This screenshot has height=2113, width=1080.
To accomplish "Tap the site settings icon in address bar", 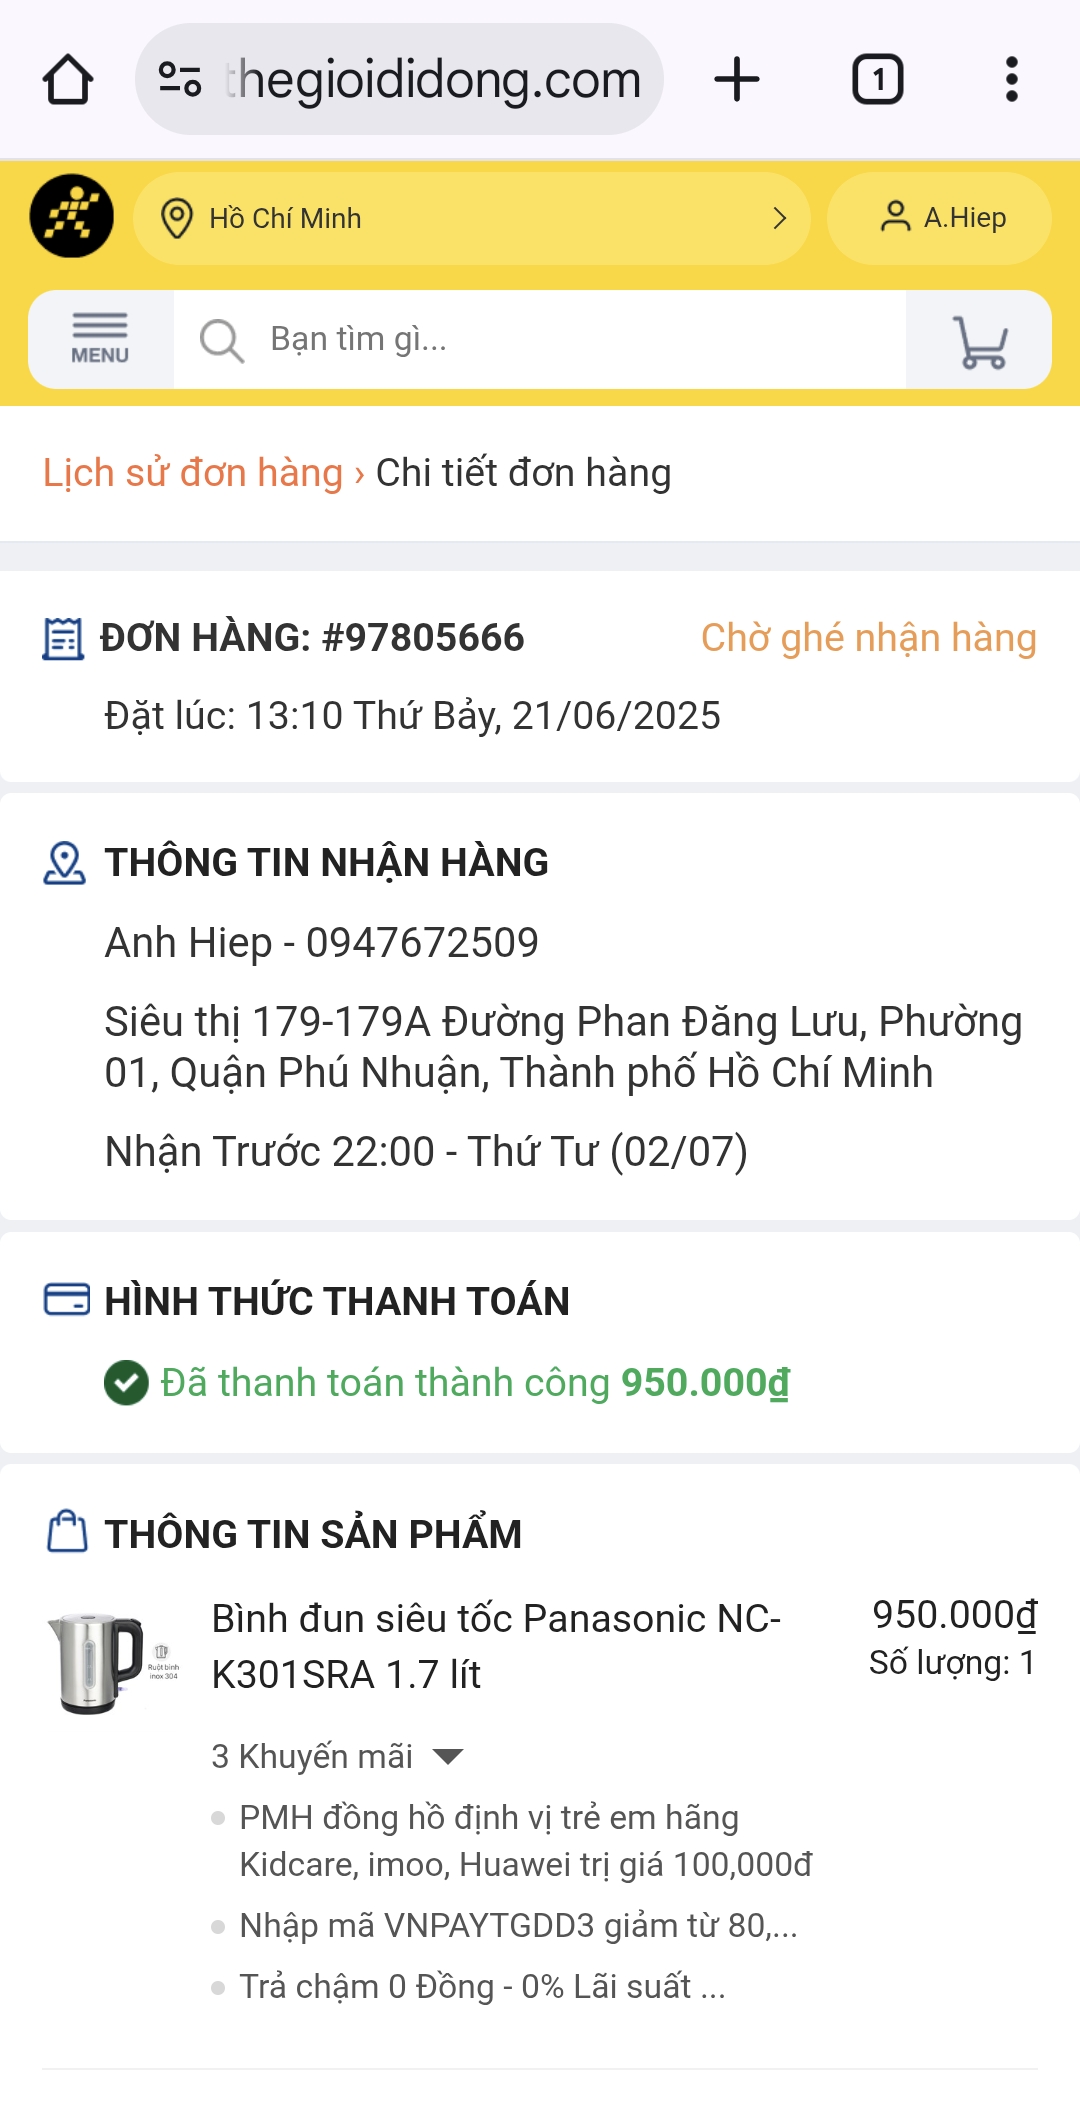I will point(180,80).
